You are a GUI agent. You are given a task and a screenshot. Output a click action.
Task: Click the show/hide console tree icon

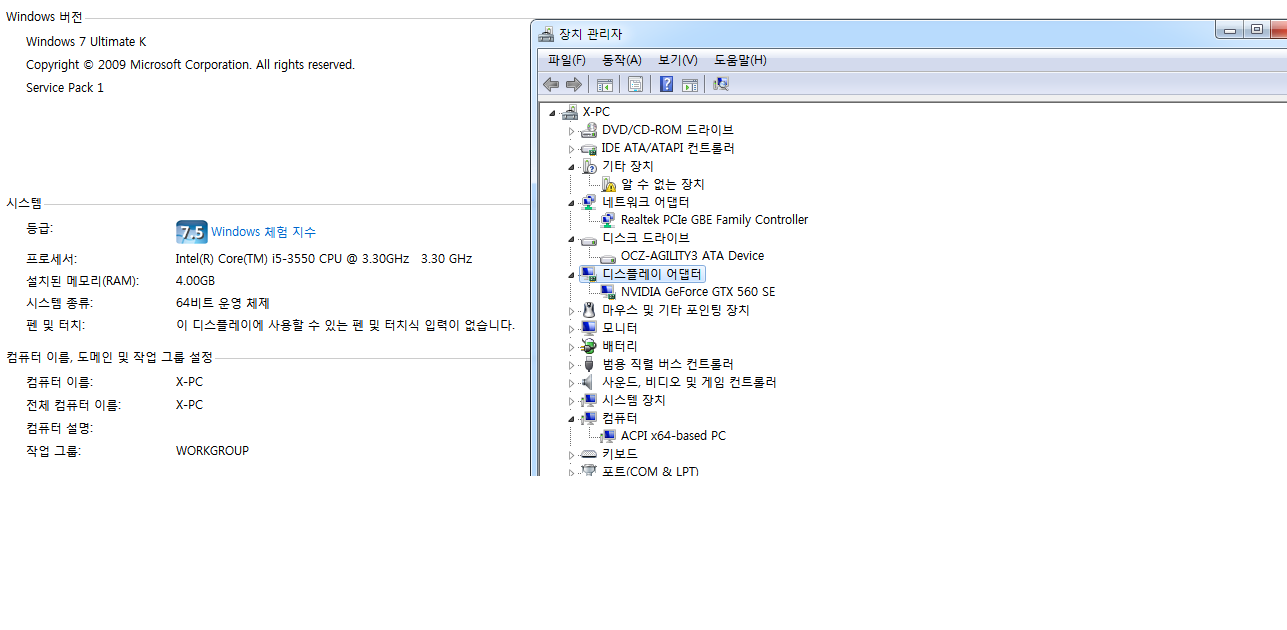[603, 85]
